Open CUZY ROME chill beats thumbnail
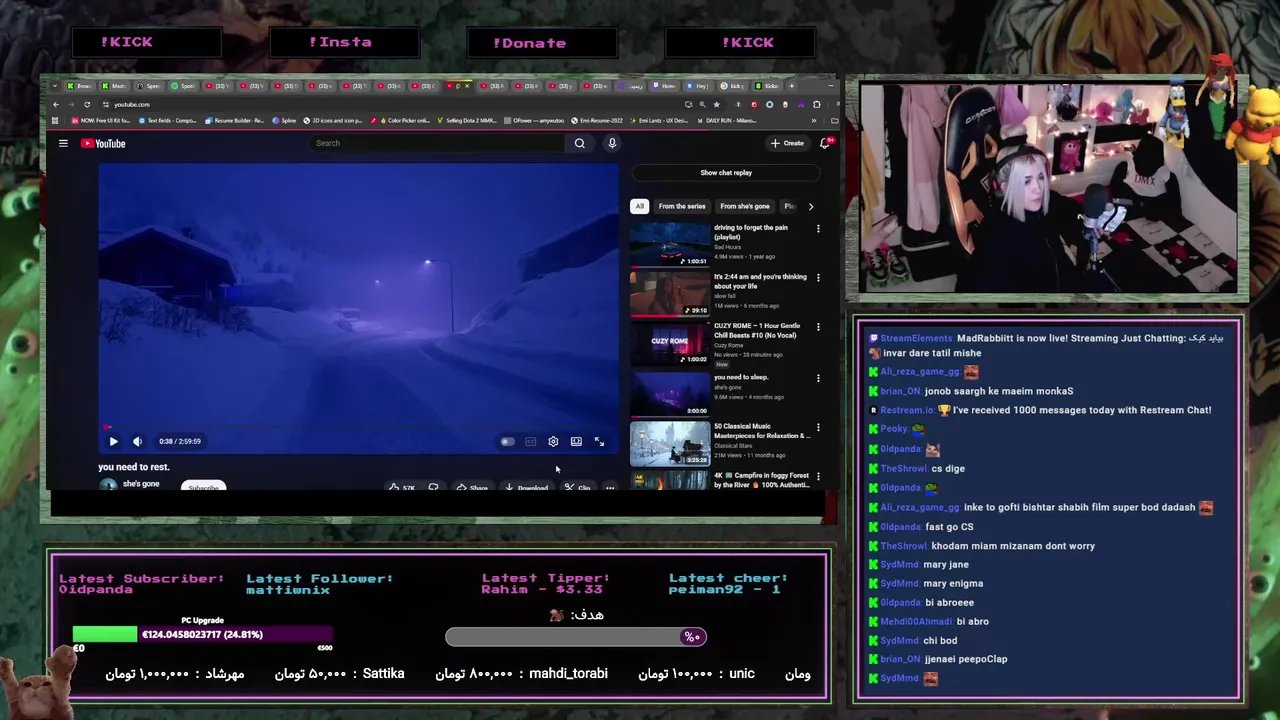 point(669,342)
